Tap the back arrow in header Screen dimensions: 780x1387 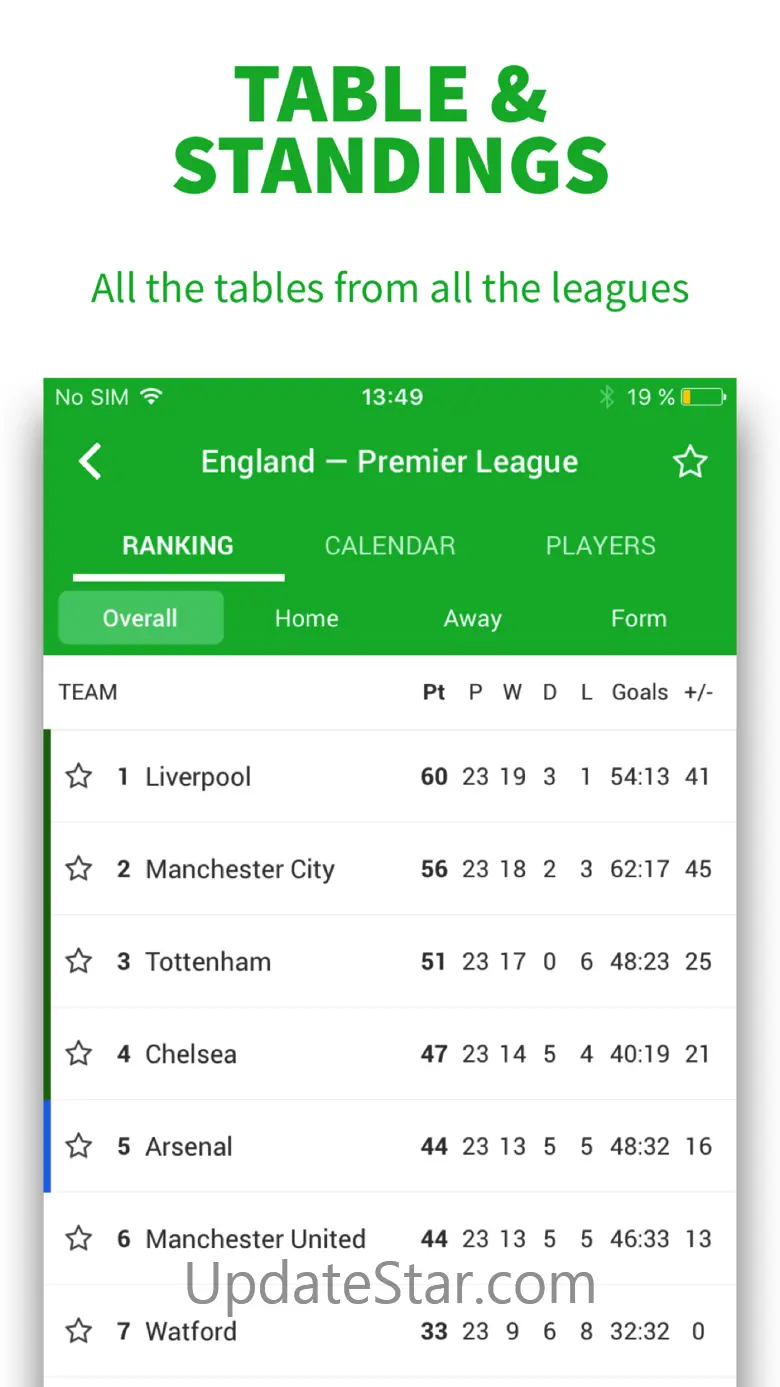tap(91, 462)
